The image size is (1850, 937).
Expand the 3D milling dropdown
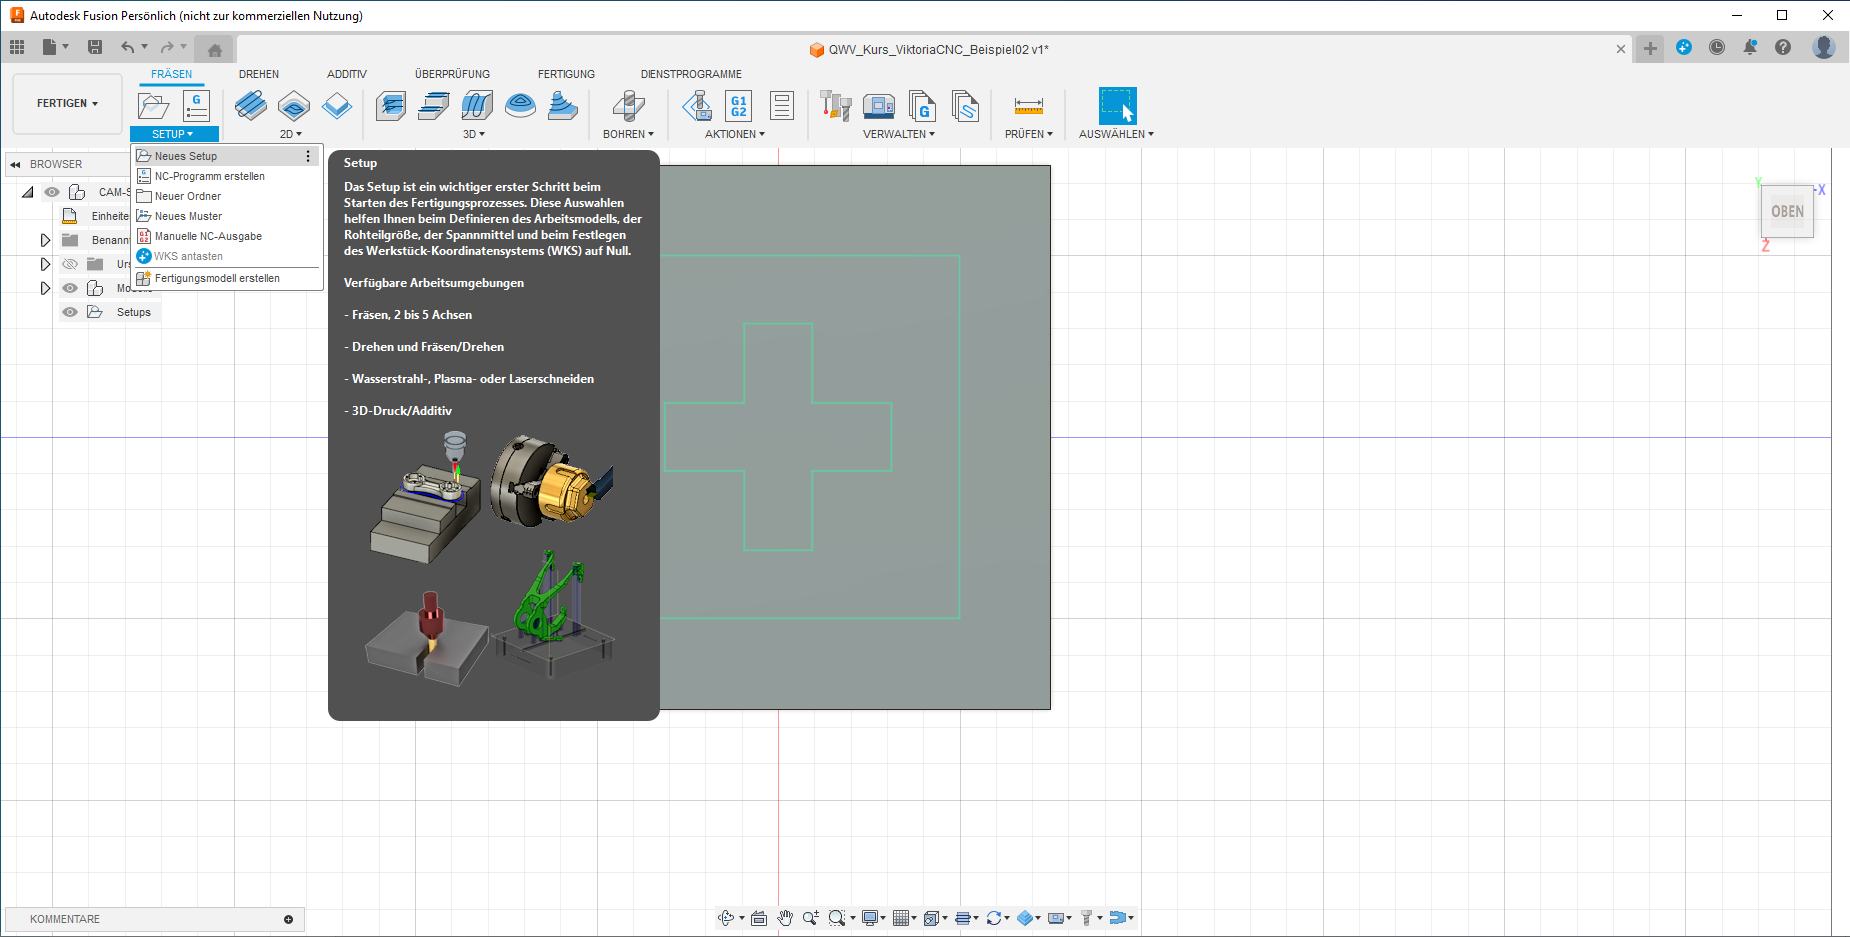click(473, 134)
